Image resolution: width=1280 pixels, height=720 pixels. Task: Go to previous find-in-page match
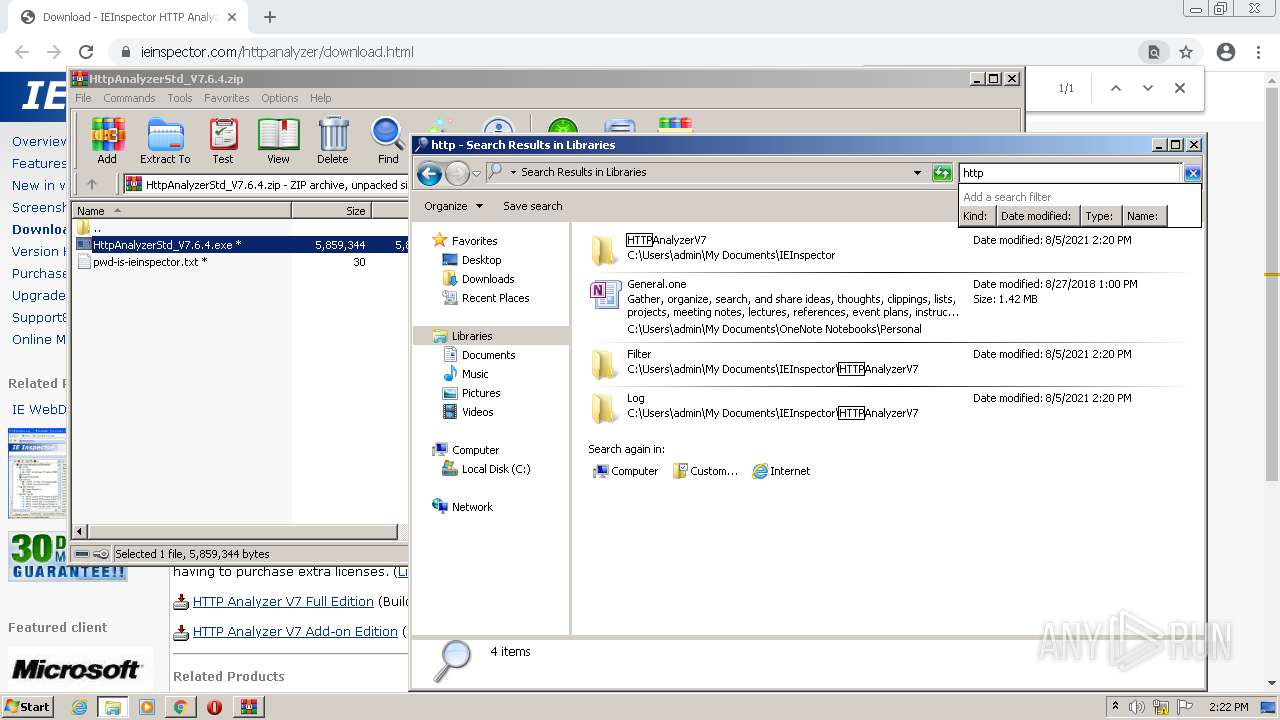[1116, 88]
